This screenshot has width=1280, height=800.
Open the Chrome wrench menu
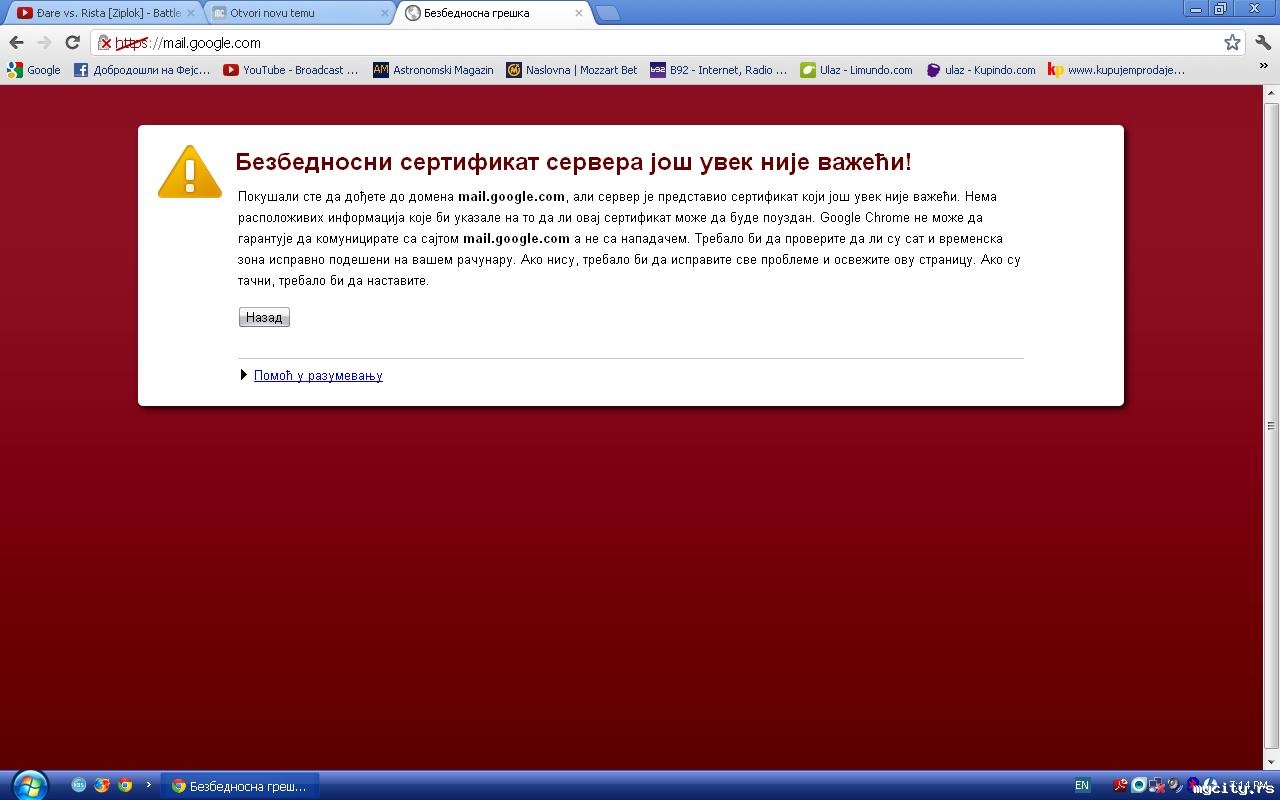pyautogui.click(x=1263, y=43)
